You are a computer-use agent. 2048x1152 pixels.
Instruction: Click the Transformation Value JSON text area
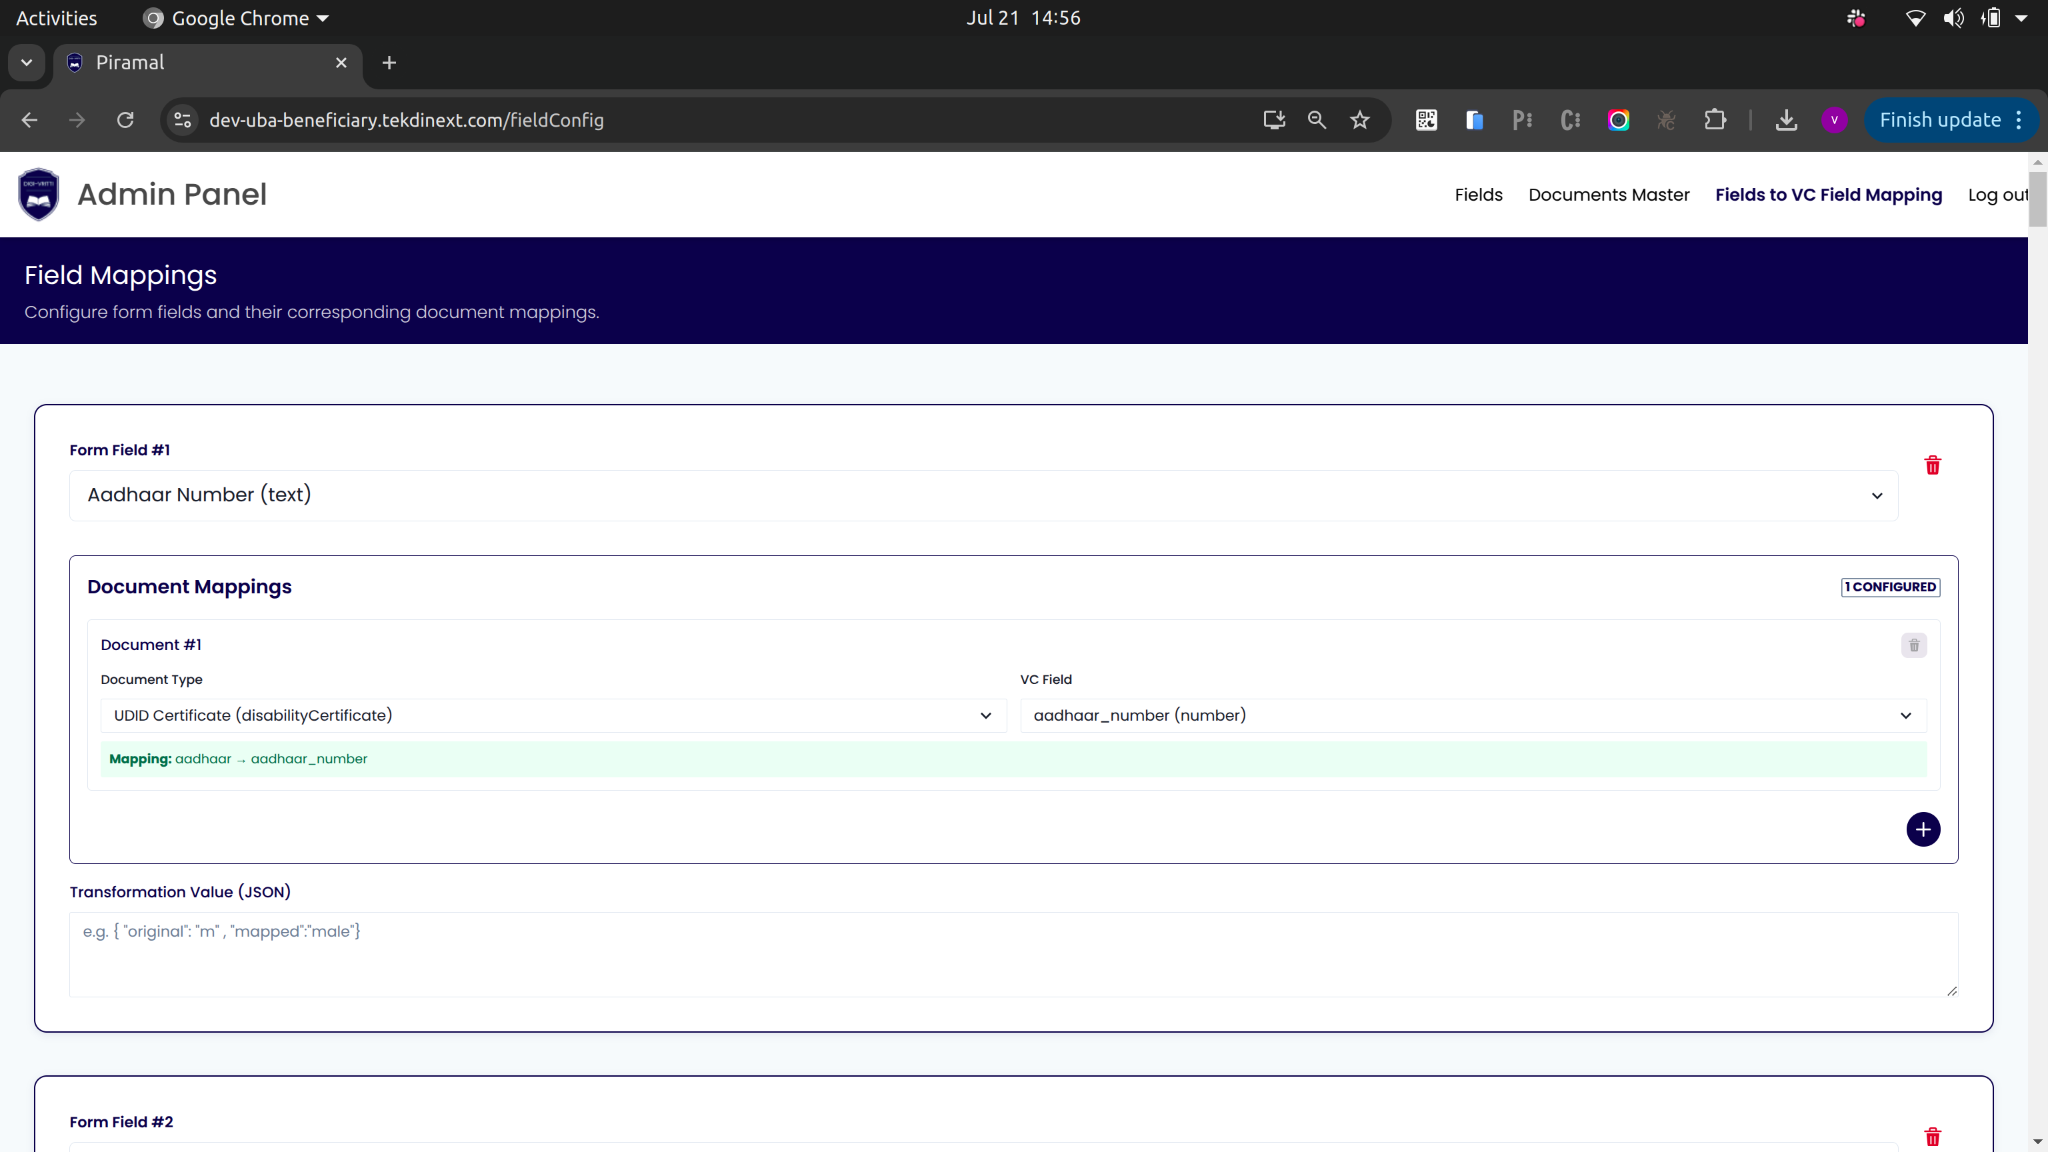tap(1012, 954)
